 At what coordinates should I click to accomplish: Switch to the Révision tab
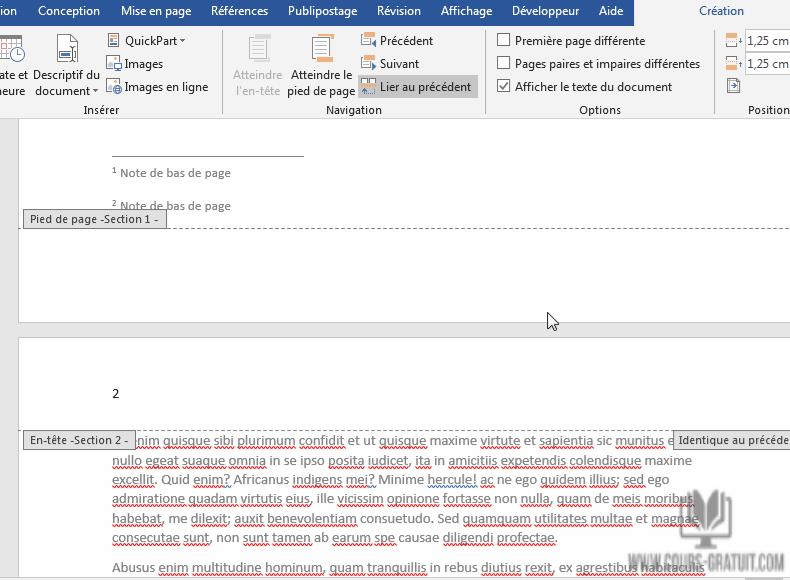pyautogui.click(x=398, y=11)
